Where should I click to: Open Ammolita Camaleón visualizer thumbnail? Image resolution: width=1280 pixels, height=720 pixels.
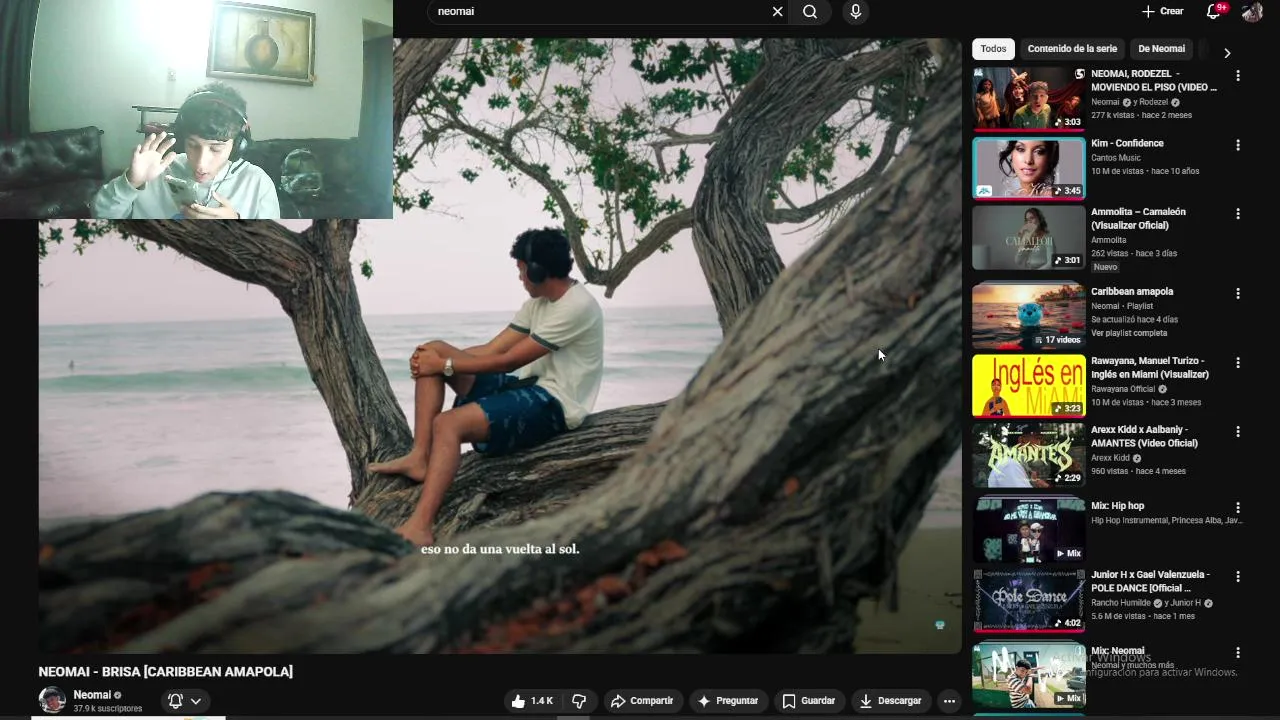coord(1028,237)
